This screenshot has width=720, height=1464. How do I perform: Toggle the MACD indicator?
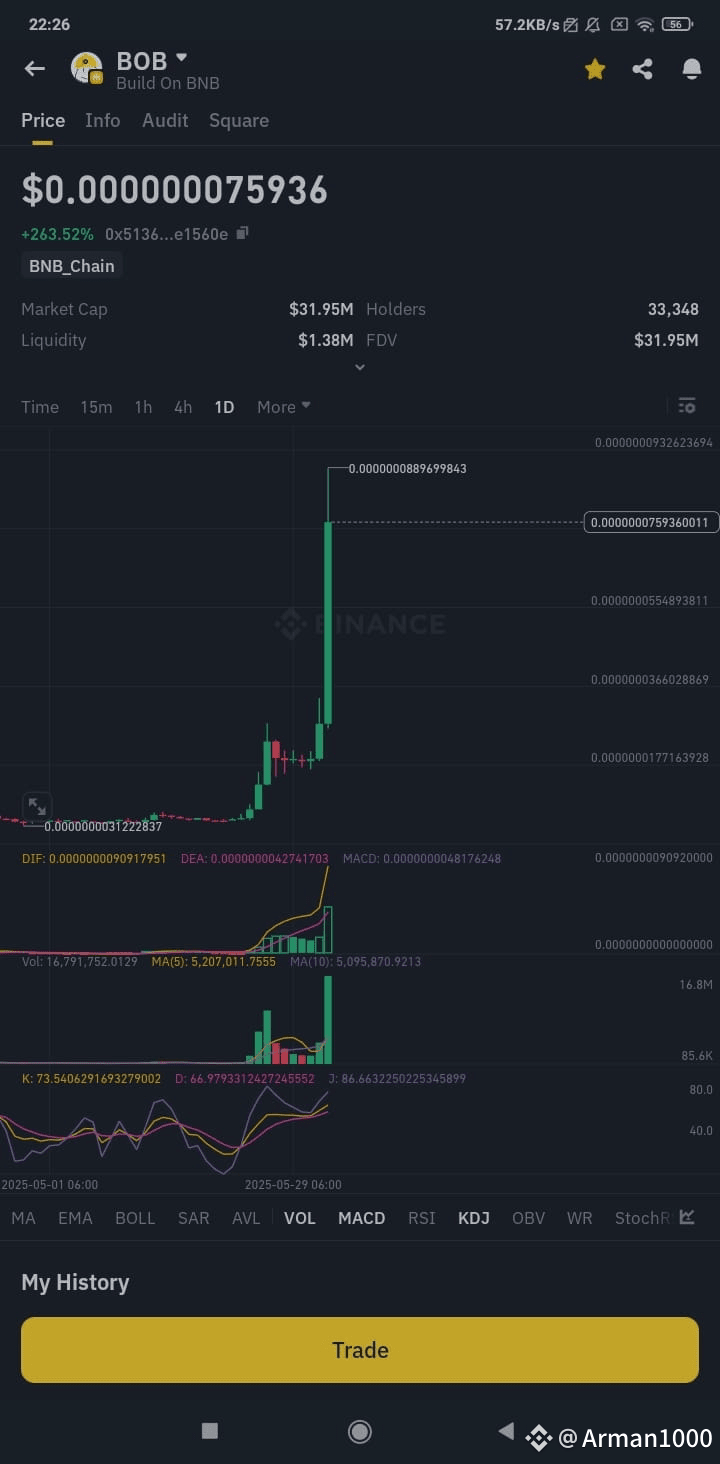point(361,1218)
